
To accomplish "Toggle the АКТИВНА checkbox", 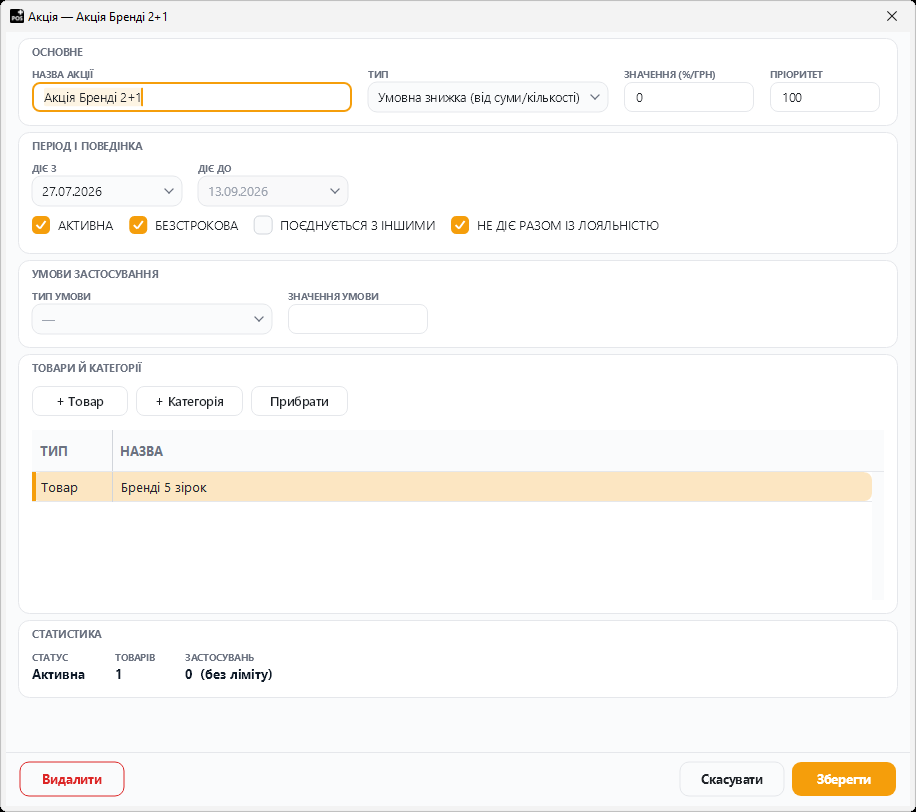I will (41, 225).
